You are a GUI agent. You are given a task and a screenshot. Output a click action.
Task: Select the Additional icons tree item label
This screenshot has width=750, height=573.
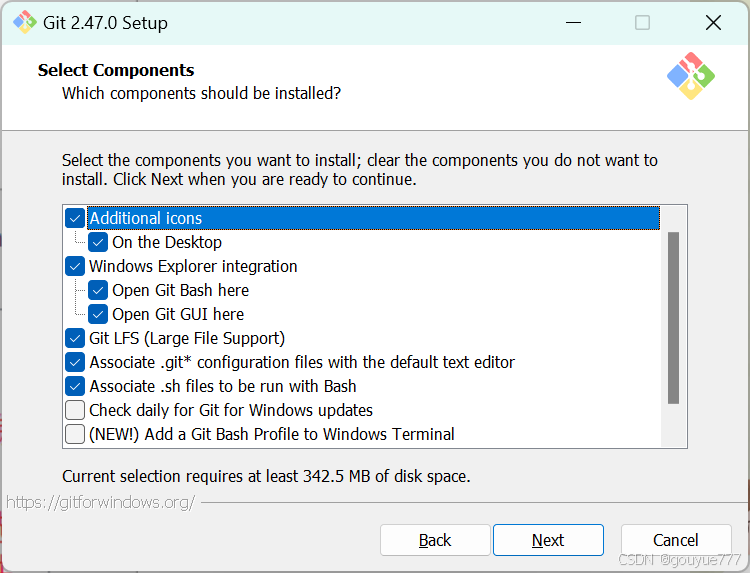click(x=146, y=218)
